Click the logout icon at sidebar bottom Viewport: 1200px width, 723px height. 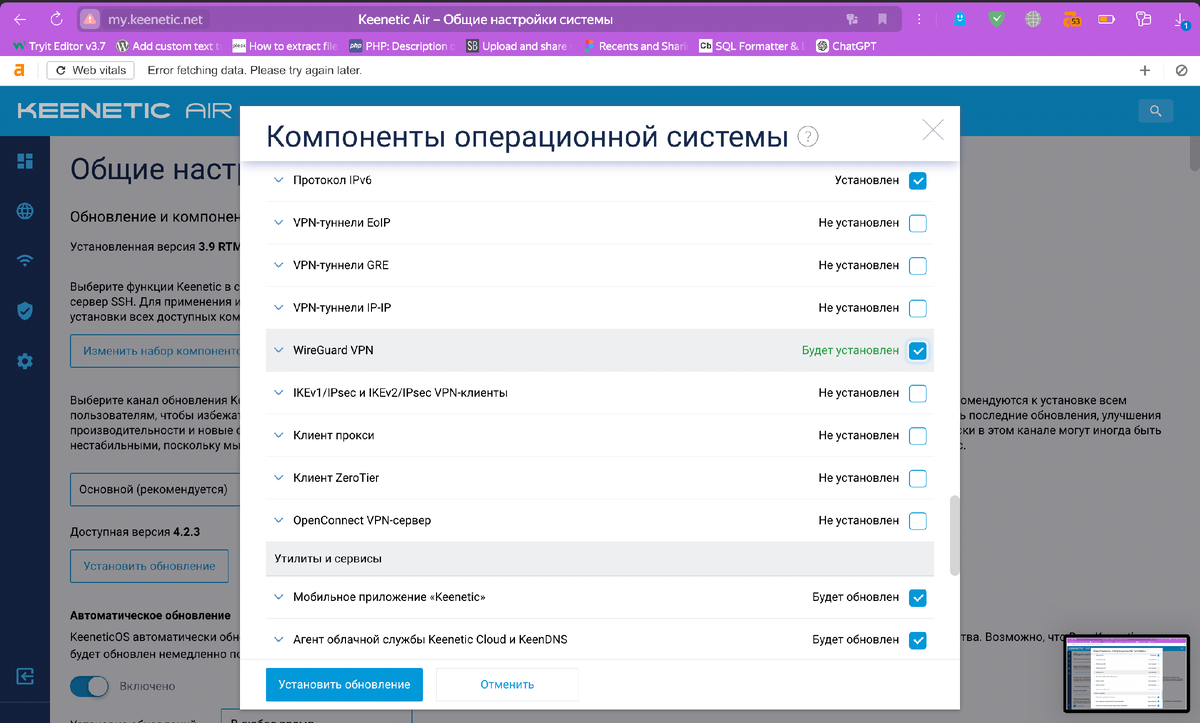pyautogui.click(x=25, y=675)
